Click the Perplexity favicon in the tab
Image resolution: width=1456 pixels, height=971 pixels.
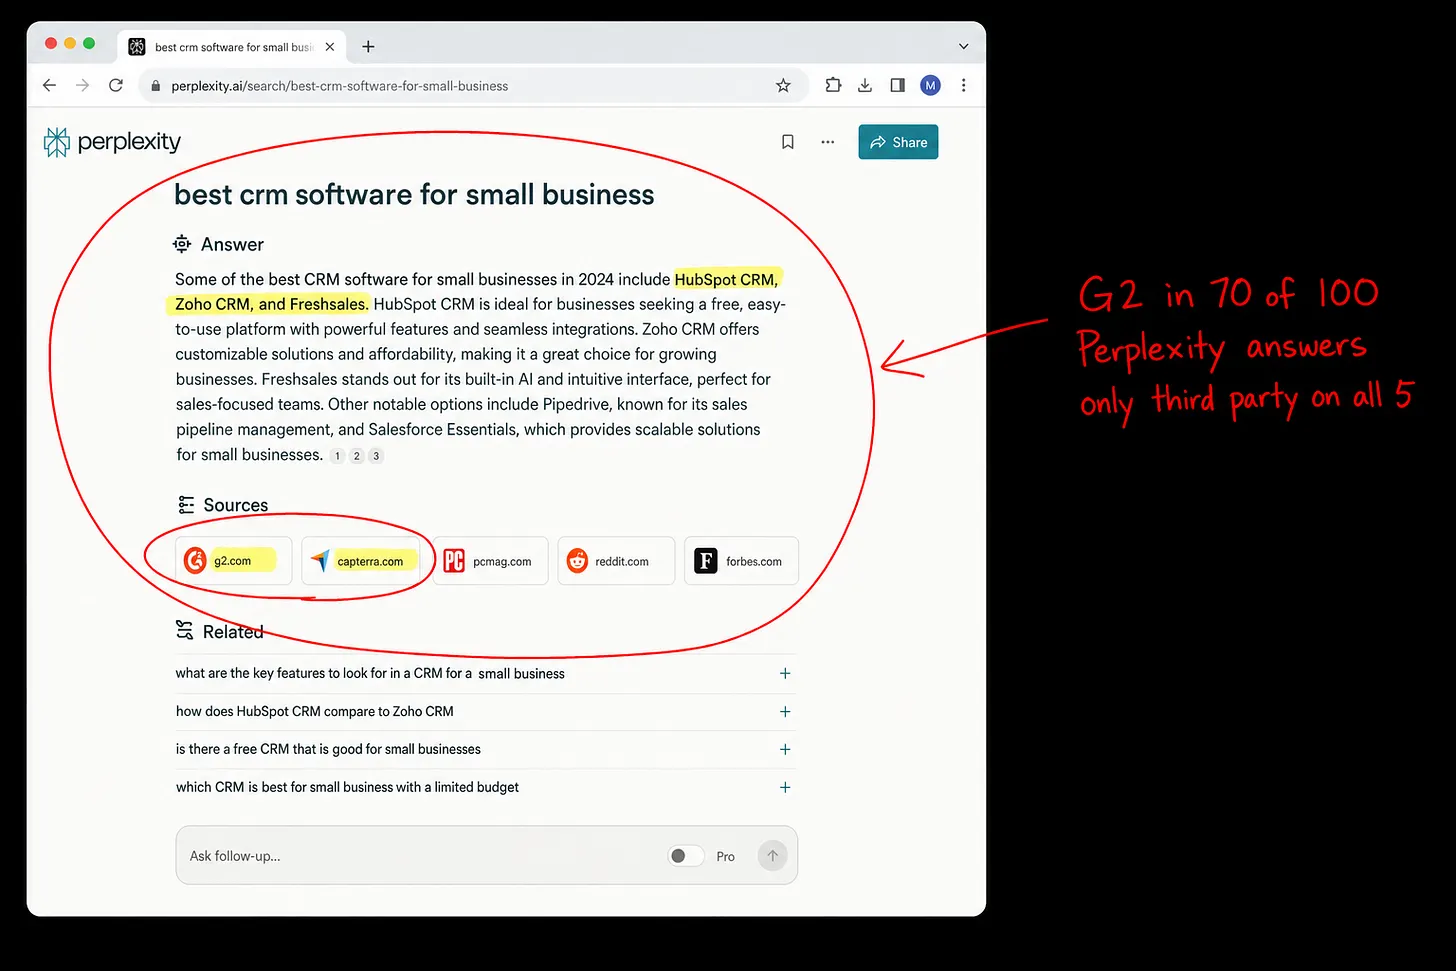point(137,47)
